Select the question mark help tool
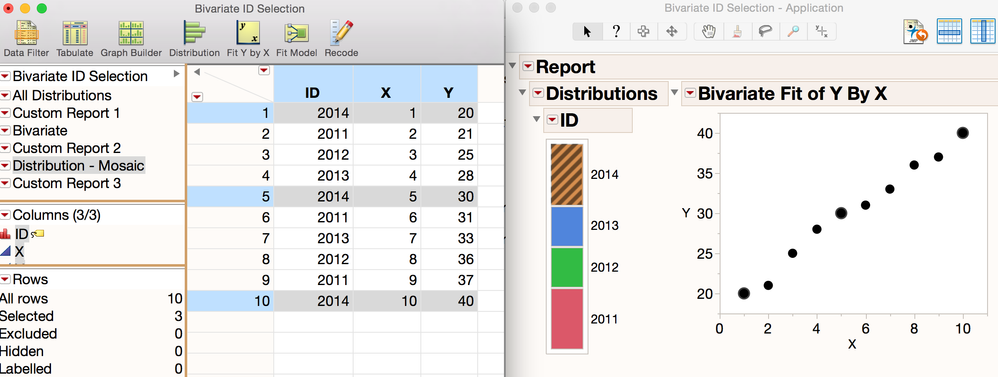 point(615,32)
